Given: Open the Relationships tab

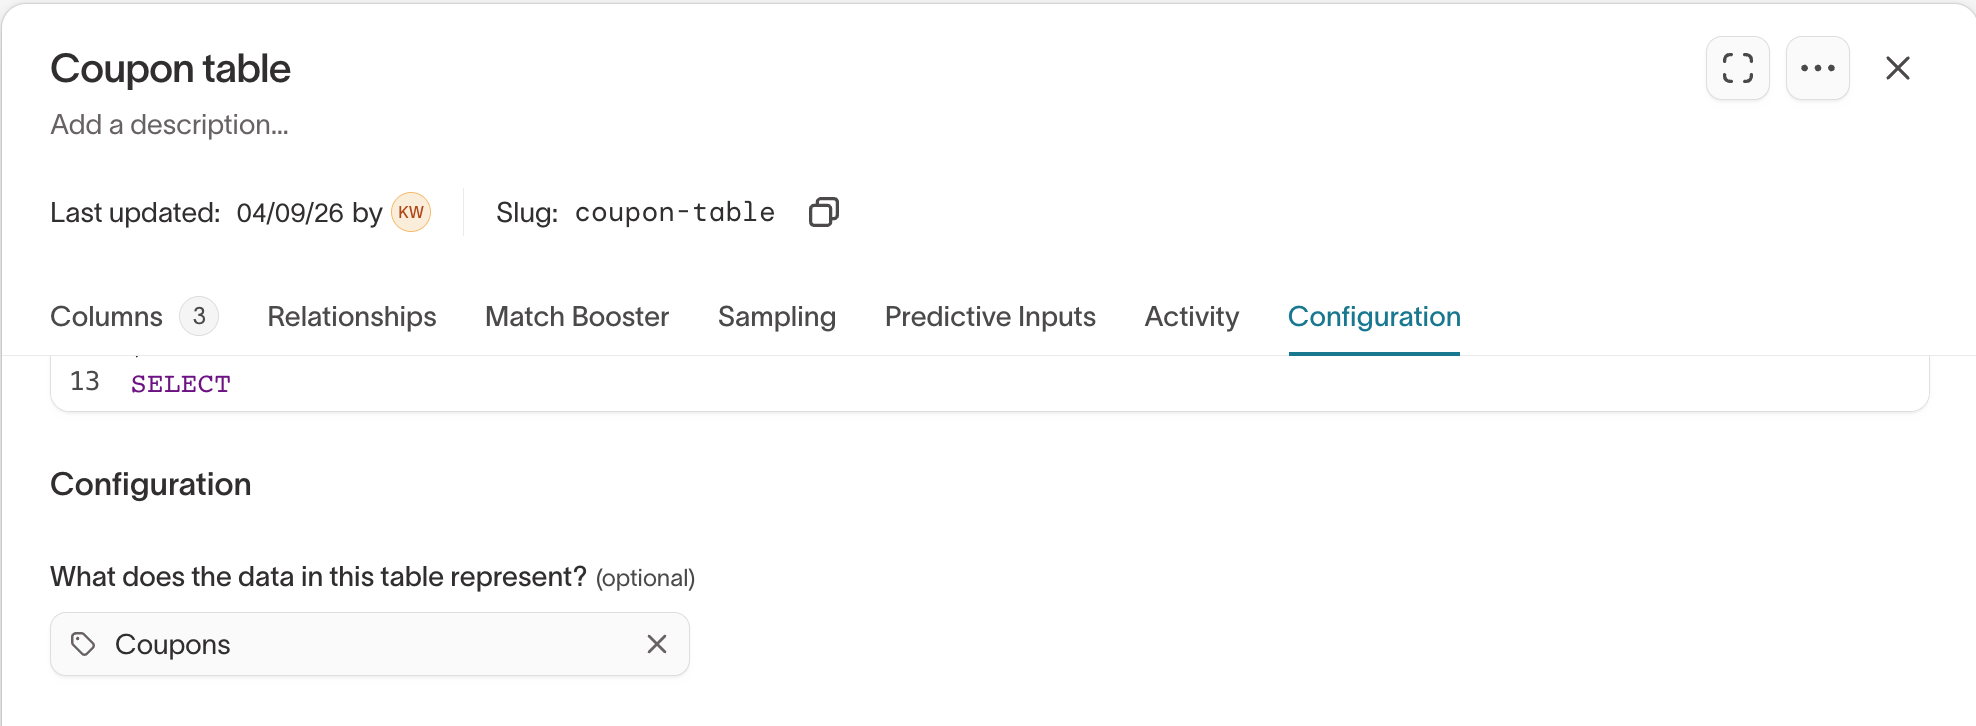Looking at the screenshot, I should (351, 317).
